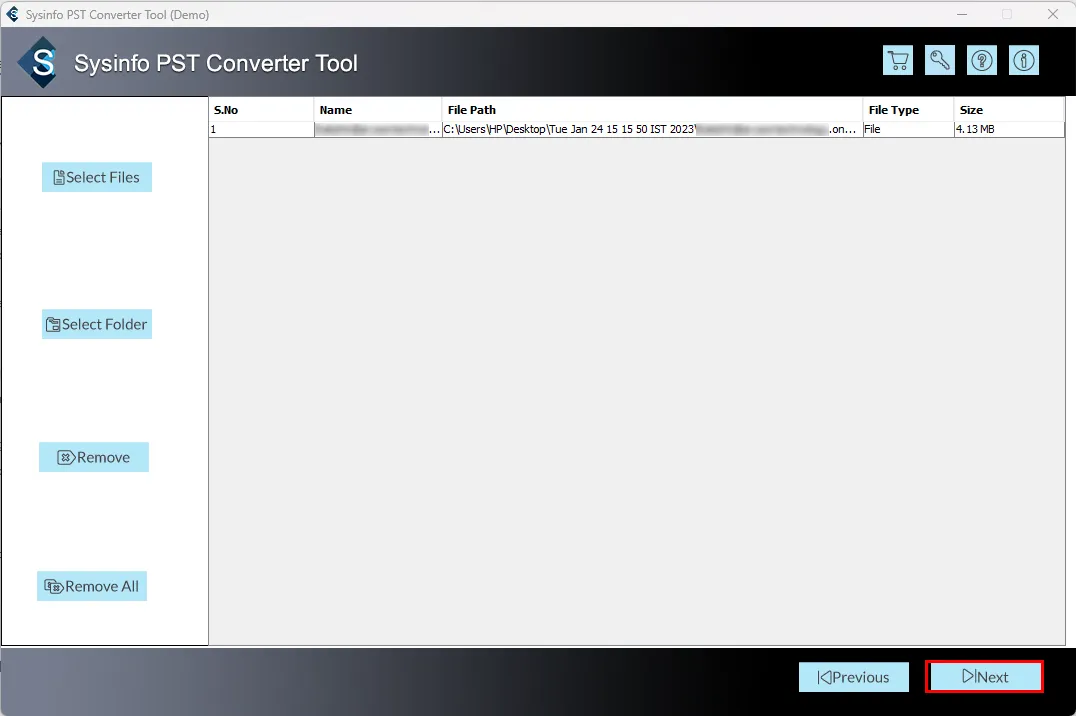
Task: Click the Name column header
Action: point(377,110)
